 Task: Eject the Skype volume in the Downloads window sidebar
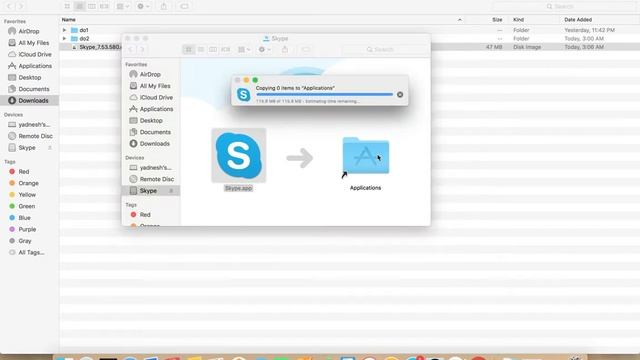click(50, 147)
